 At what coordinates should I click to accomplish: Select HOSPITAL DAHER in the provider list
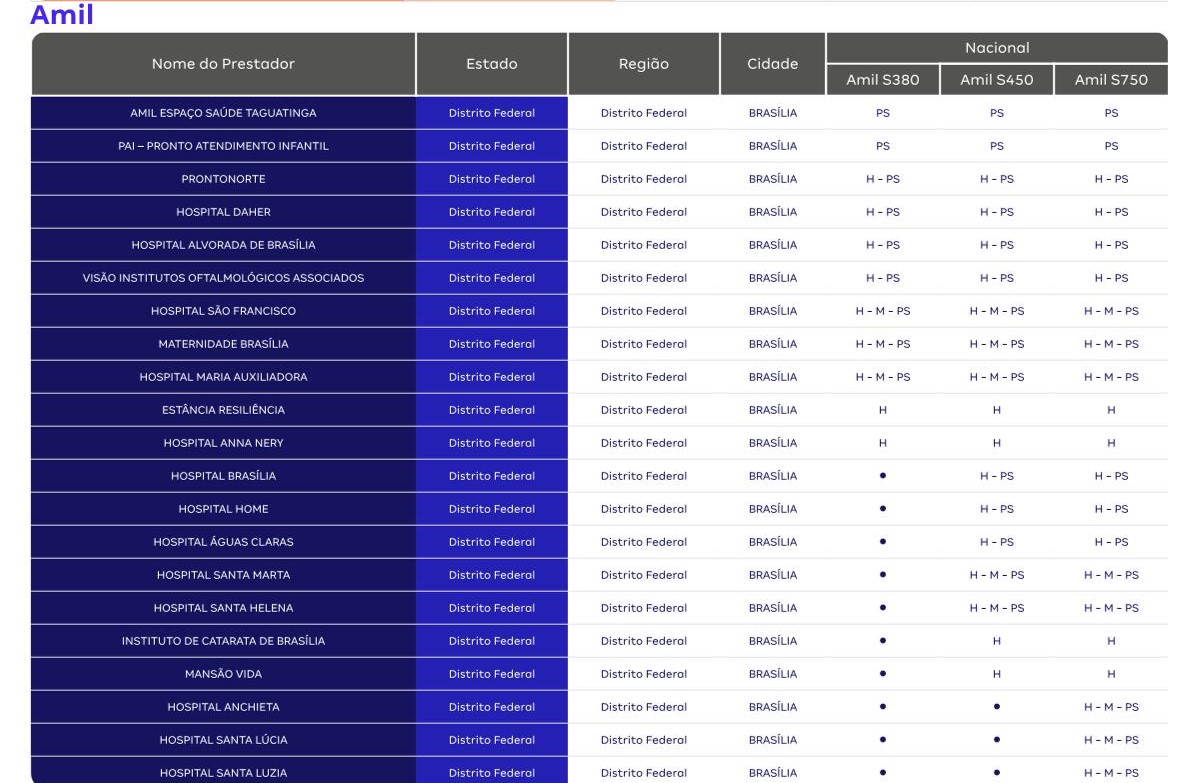coord(223,212)
